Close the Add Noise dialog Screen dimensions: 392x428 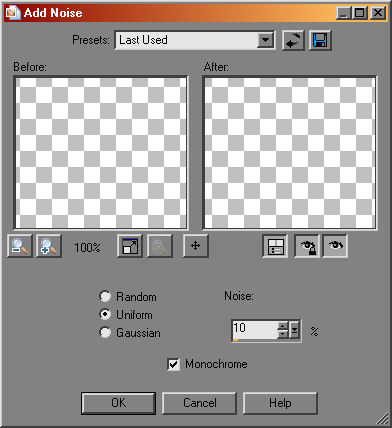pyautogui.click(x=378, y=13)
